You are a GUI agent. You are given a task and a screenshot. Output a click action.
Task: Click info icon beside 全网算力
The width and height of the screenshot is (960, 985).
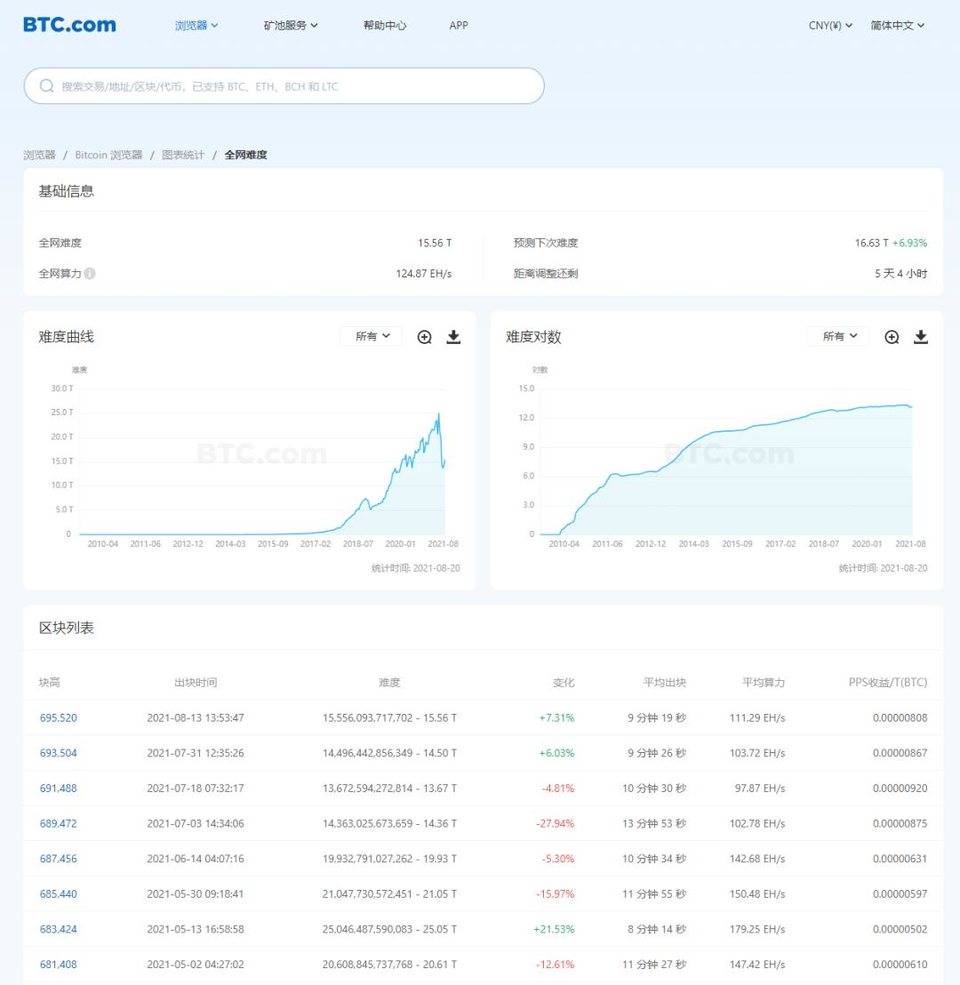point(90,273)
